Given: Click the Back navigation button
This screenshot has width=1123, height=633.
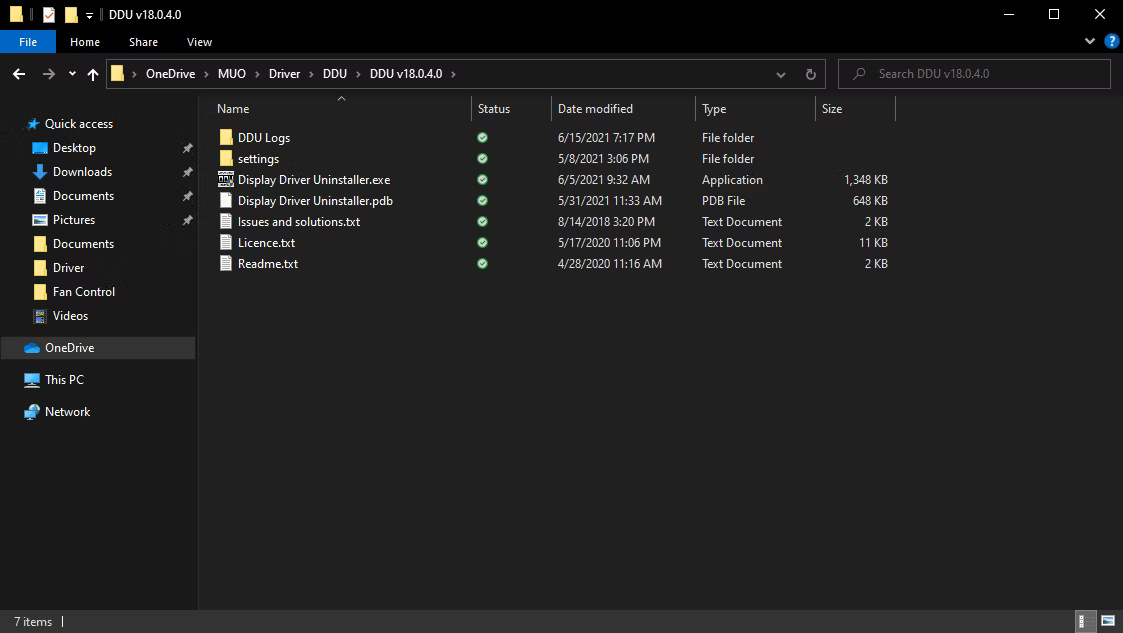Looking at the screenshot, I should [x=18, y=73].
